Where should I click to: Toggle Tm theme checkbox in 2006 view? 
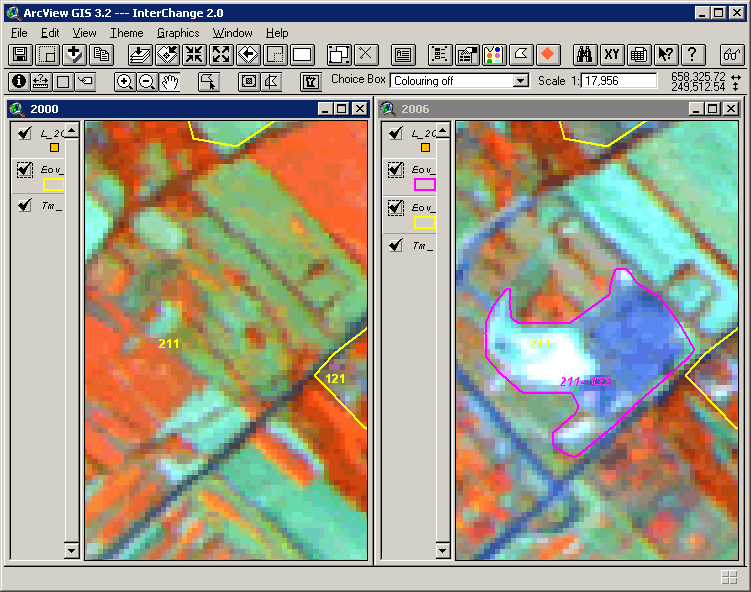point(396,245)
